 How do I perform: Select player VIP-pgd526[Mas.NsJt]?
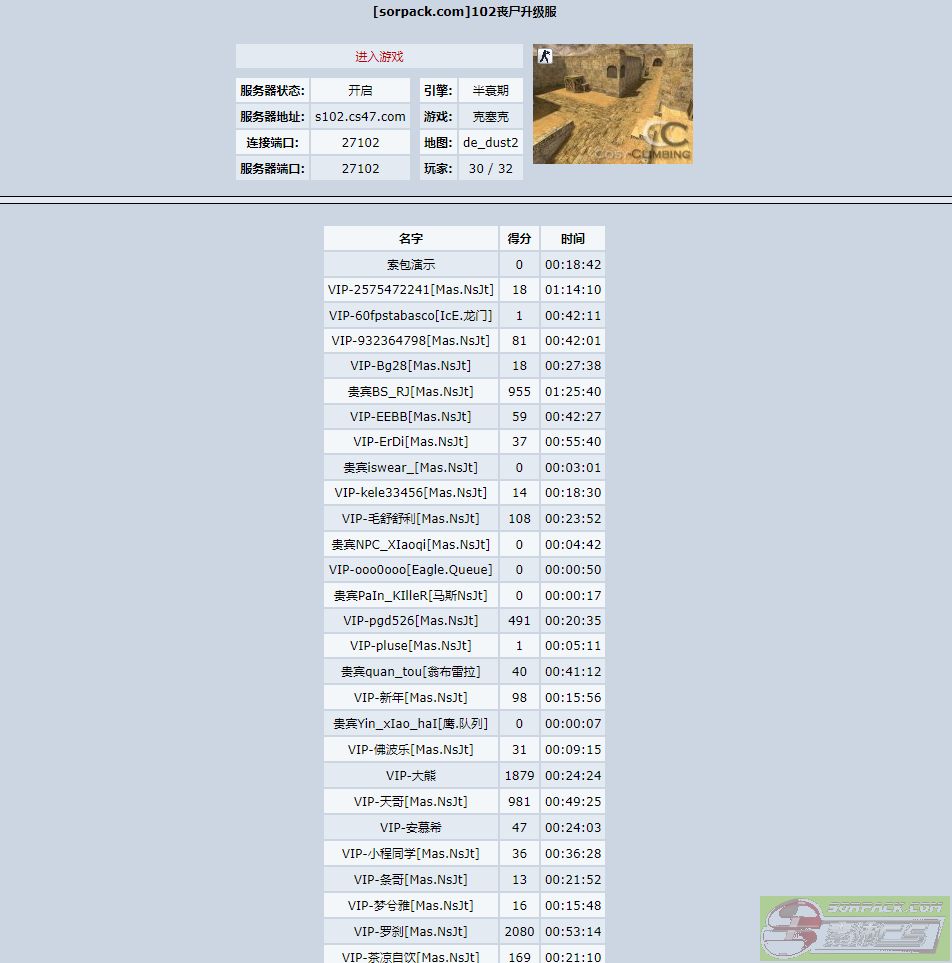[411, 621]
